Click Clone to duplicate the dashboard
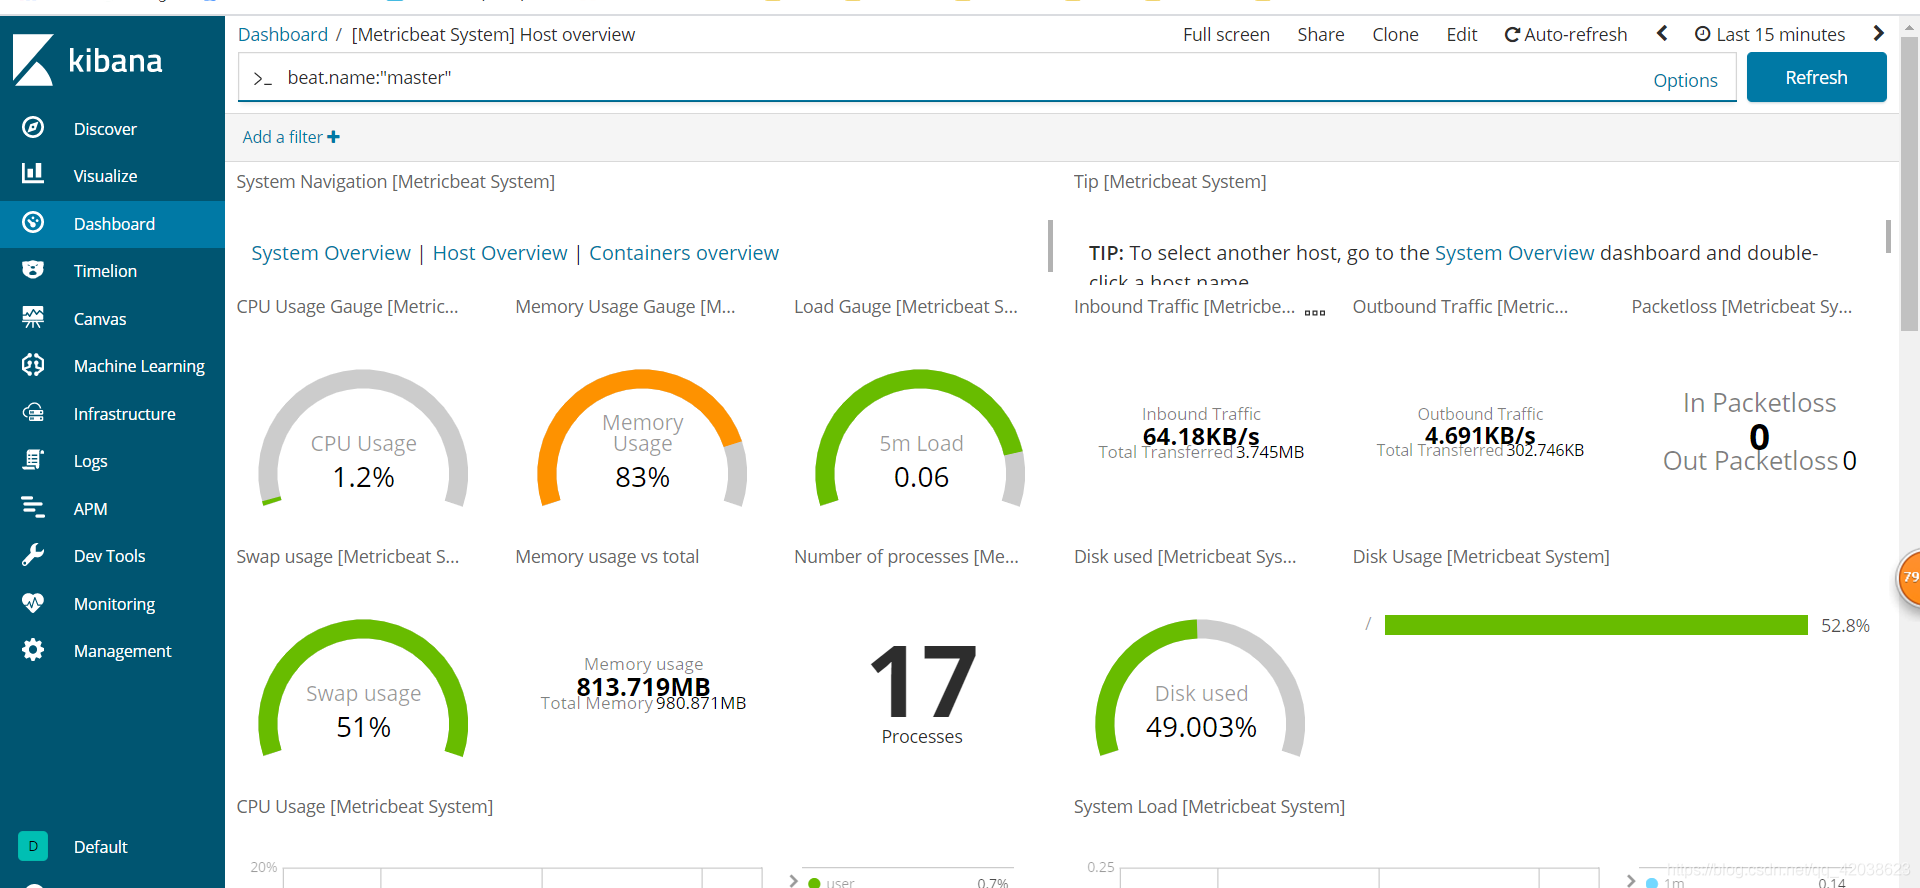Image resolution: width=1920 pixels, height=888 pixels. pyautogui.click(x=1395, y=35)
